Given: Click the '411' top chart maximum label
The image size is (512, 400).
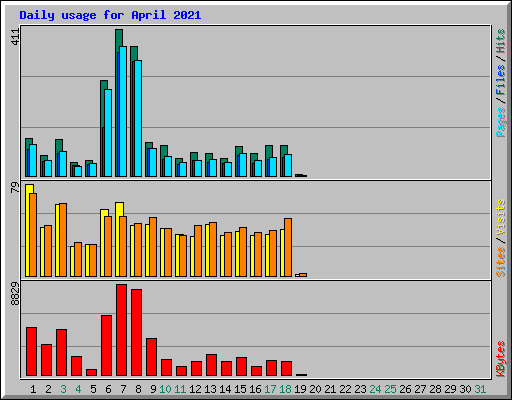Looking at the screenshot, I should (x=15, y=37).
